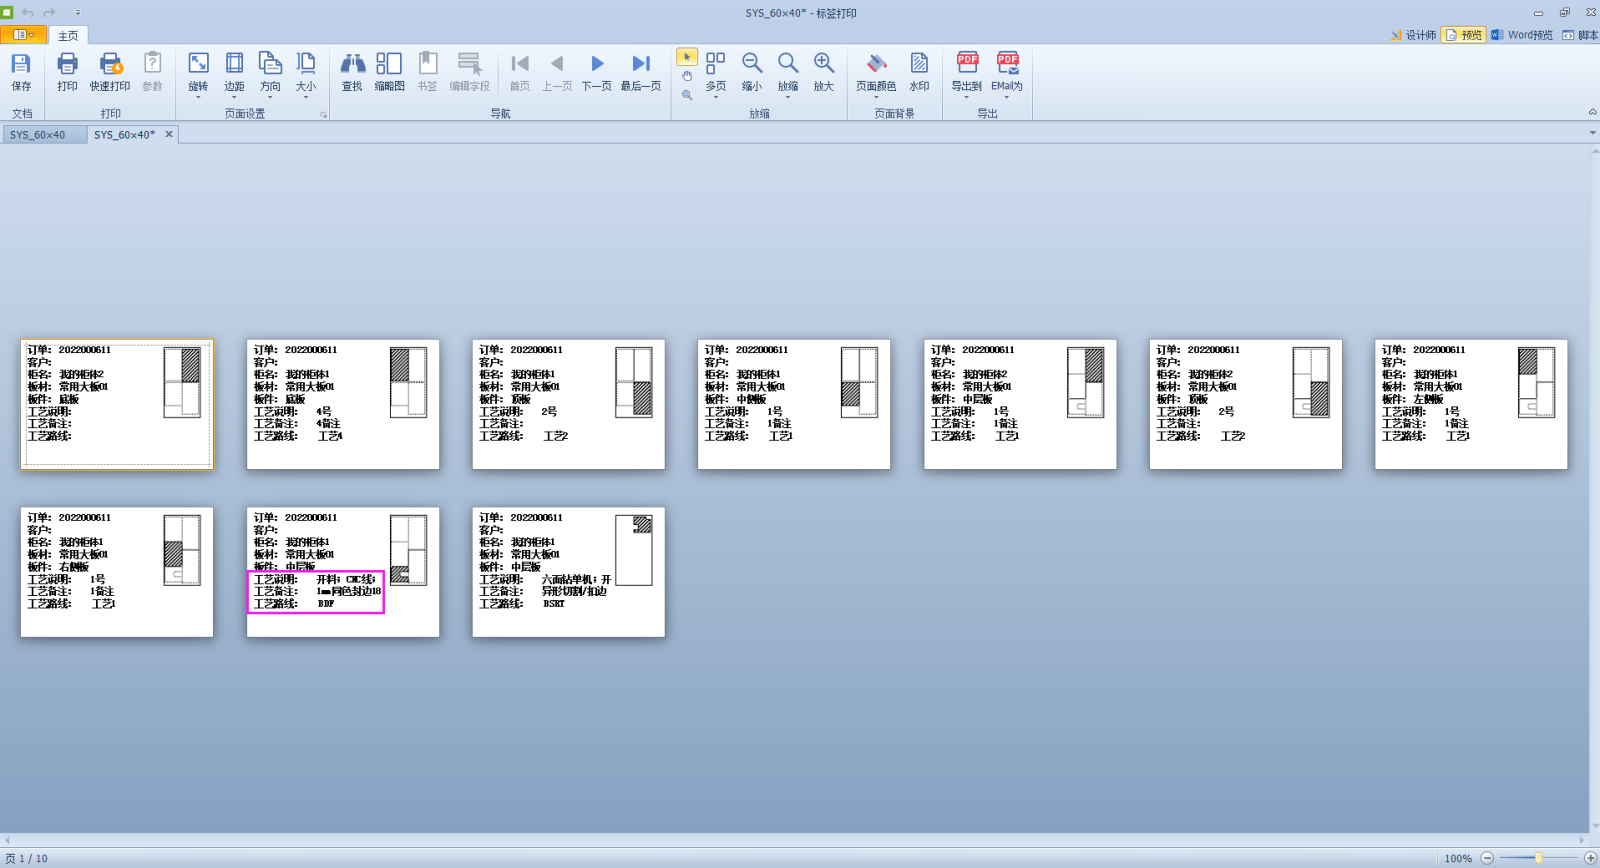Click the 大小 paper size icon
Viewport: 1600px width, 868px height.
point(306,63)
